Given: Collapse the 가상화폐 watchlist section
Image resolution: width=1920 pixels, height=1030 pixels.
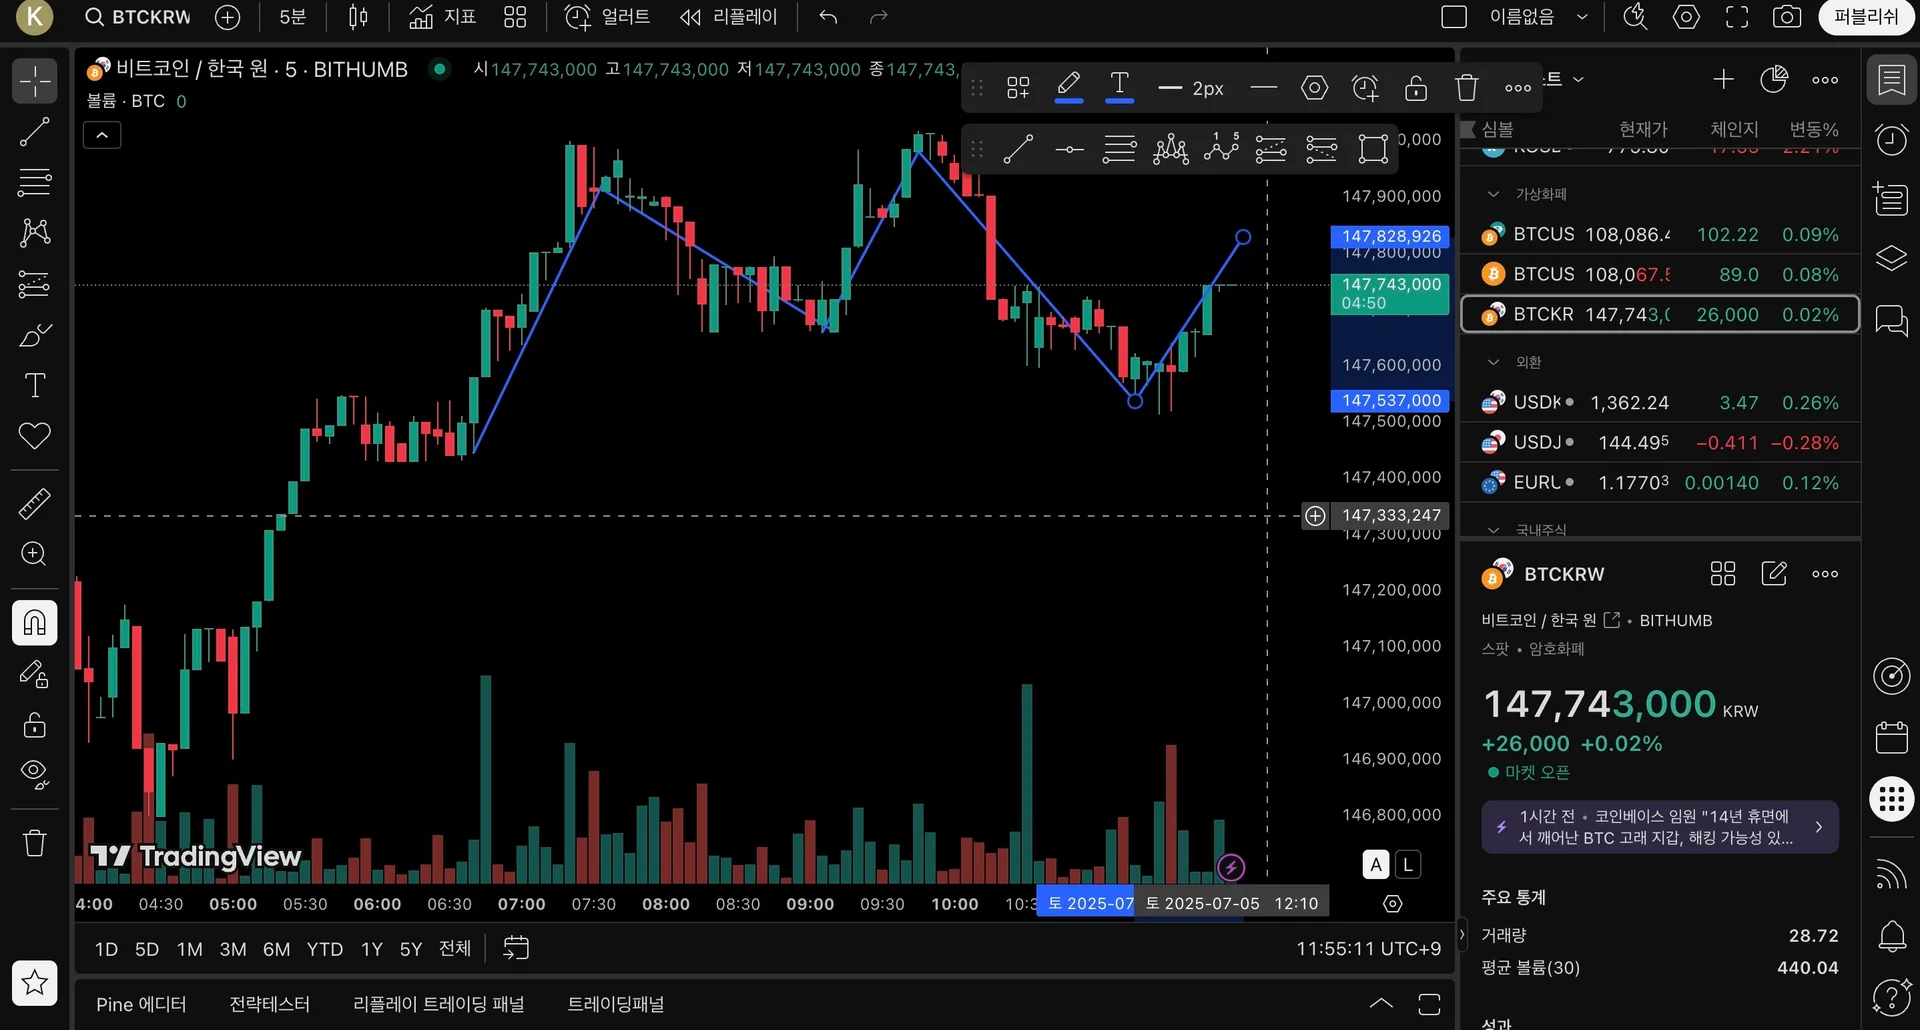Looking at the screenshot, I should (1493, 194).
